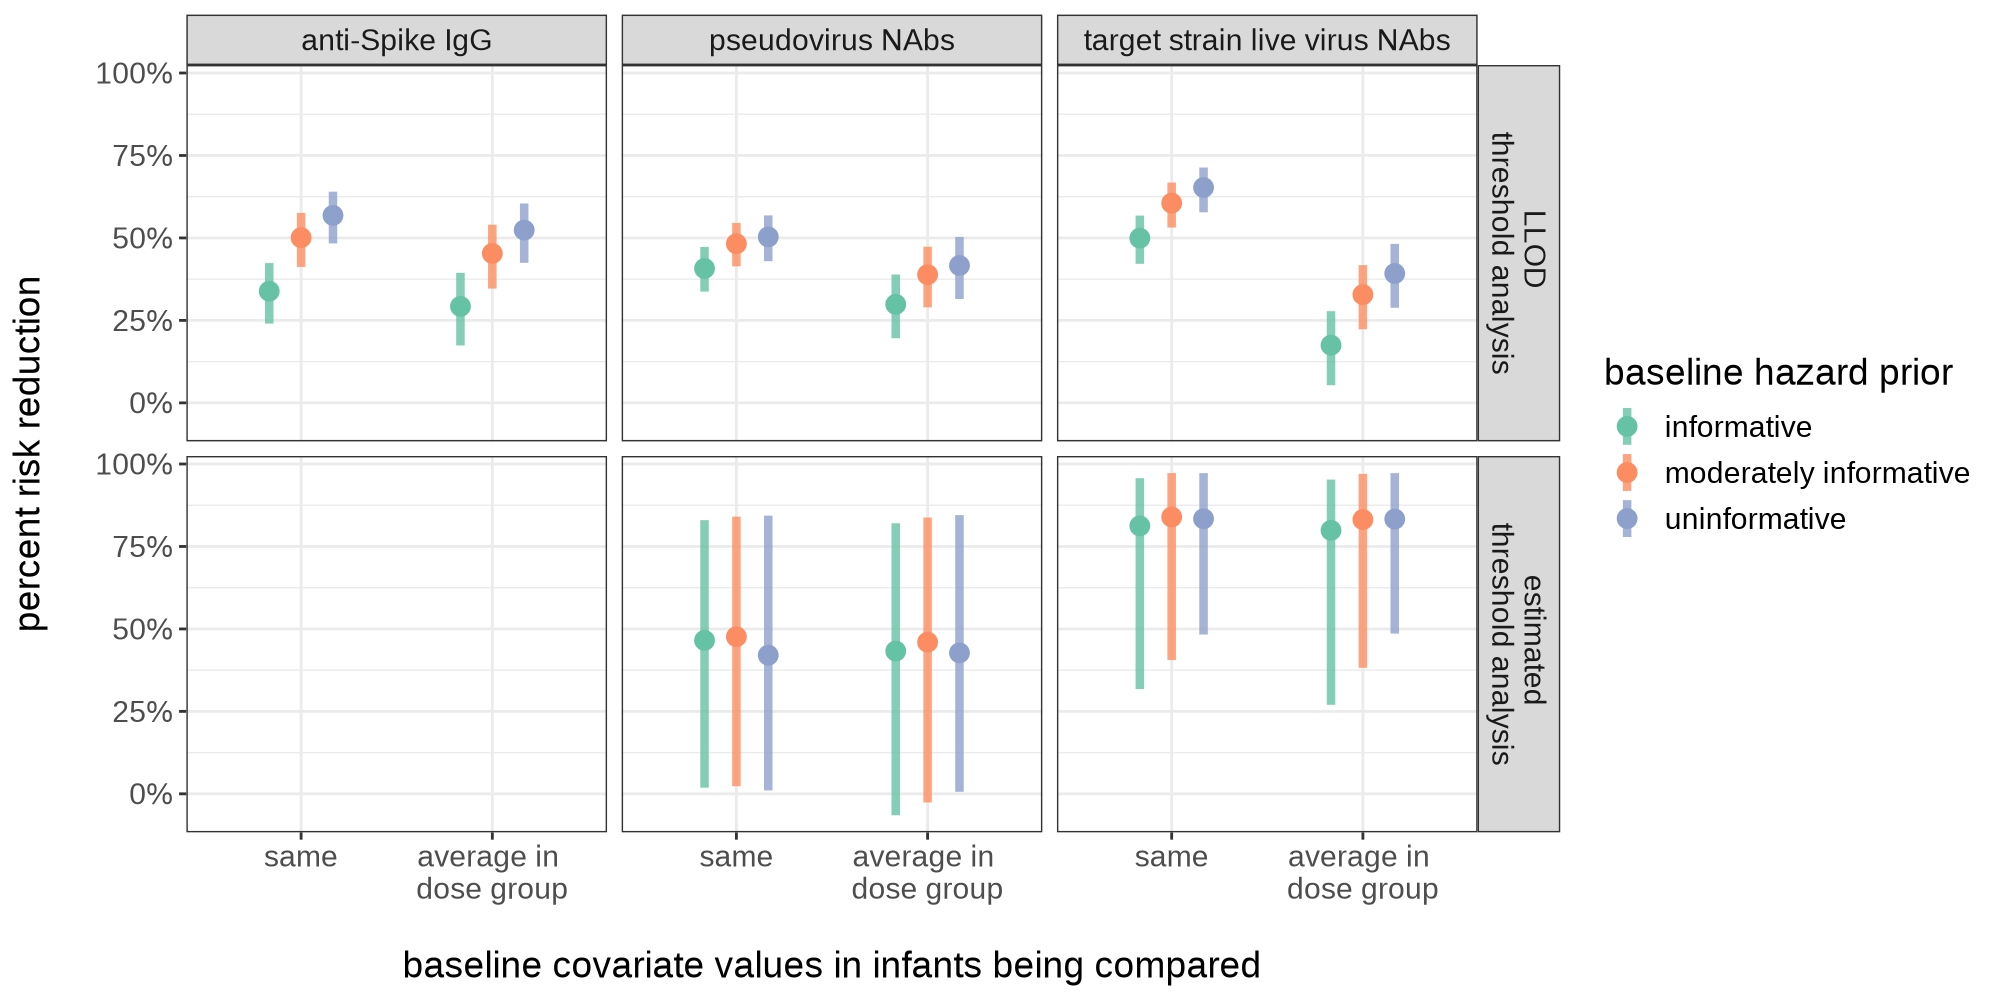
Task: Click the bottom-row 50% y-axis tick label
Action: tap(141, 629)
